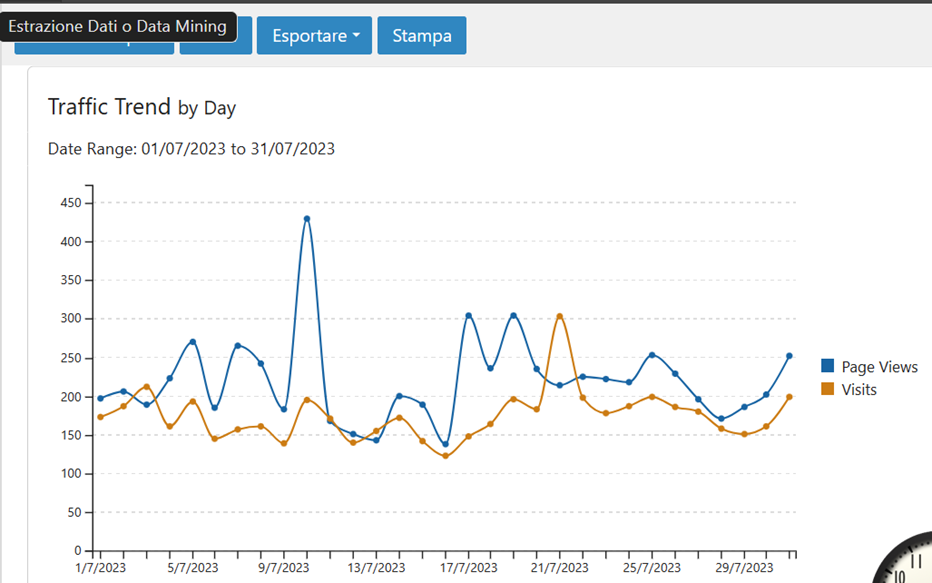This screenshot has width=932, height=583.
Task: Click the y-axis value "450"
Action: pos(71,203)
